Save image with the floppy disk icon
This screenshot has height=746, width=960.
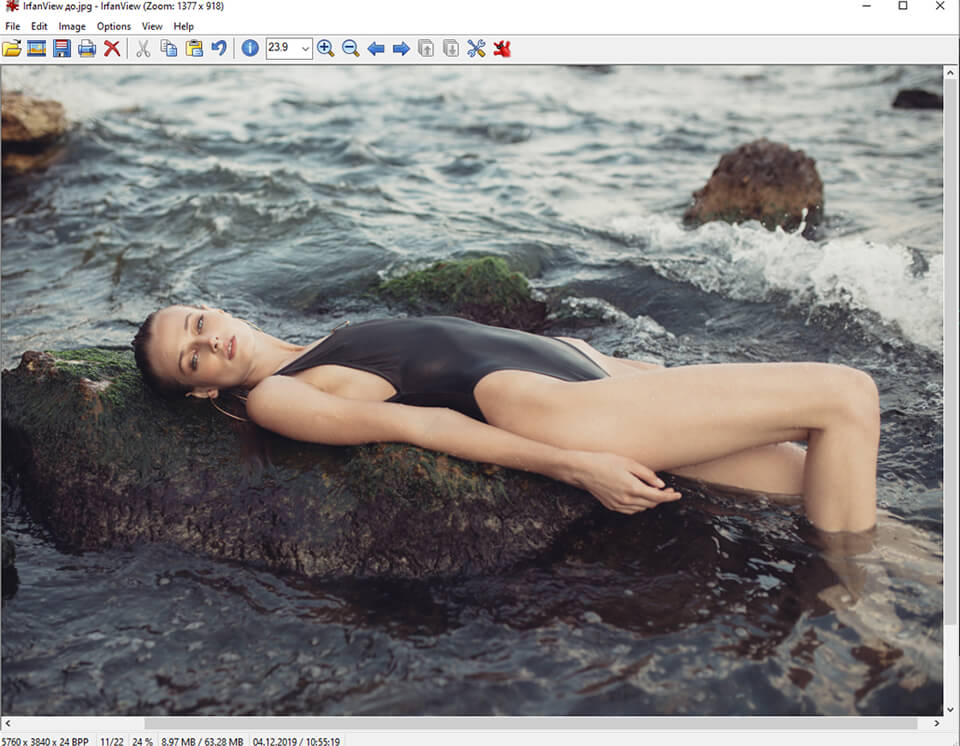62,48
